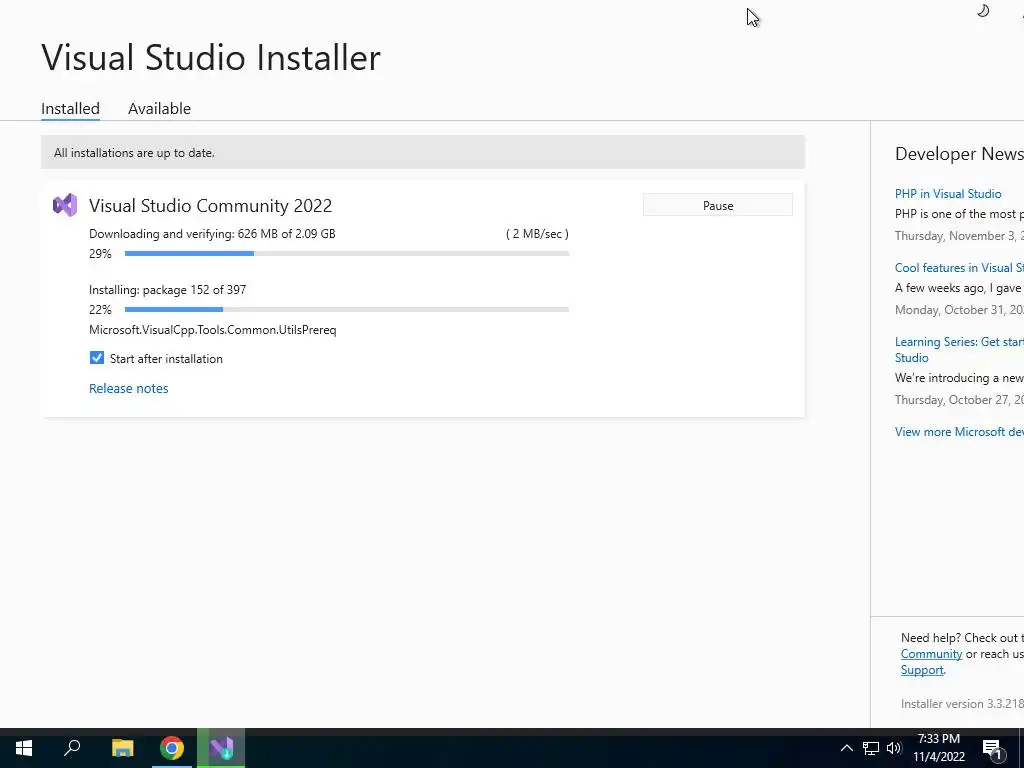Open the notification center icon
This screenshot has height=768, width=1024.
[x=993, y=749]
